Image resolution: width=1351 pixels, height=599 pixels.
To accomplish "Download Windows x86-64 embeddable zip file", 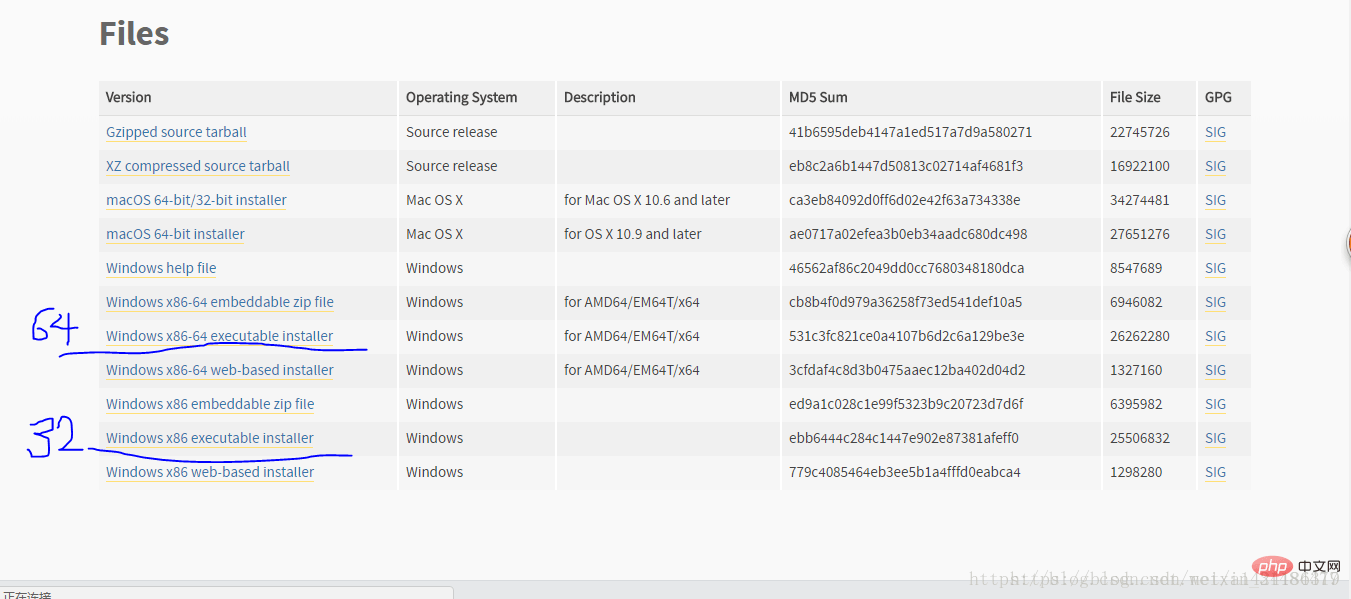I will tap(220, 302).
